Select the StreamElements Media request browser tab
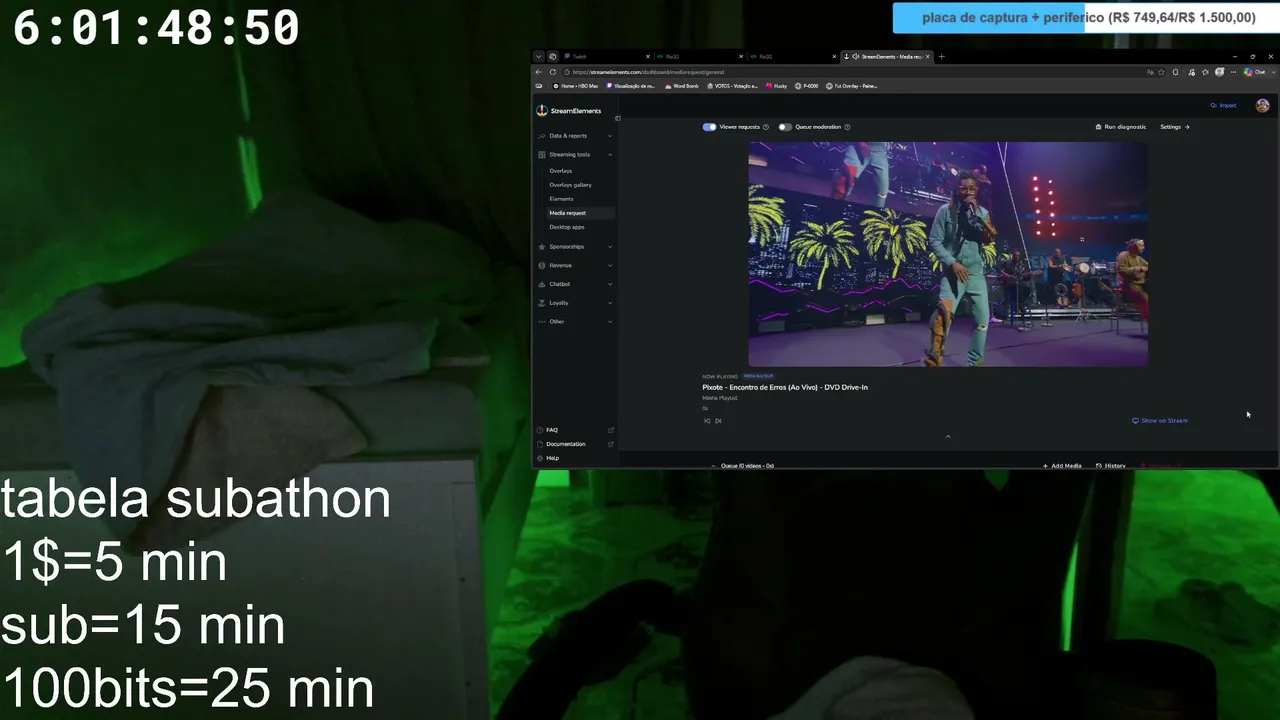 [x=887, y=57]
